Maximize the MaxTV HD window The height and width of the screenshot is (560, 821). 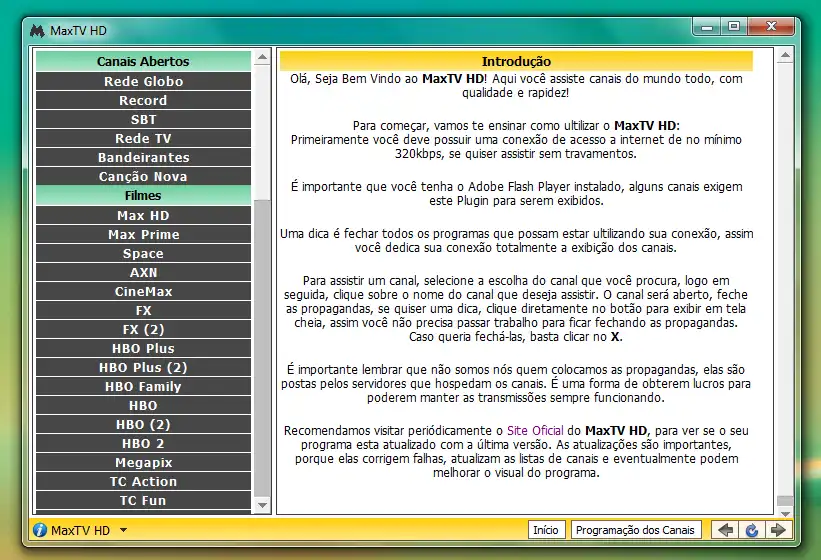point(734,27)
